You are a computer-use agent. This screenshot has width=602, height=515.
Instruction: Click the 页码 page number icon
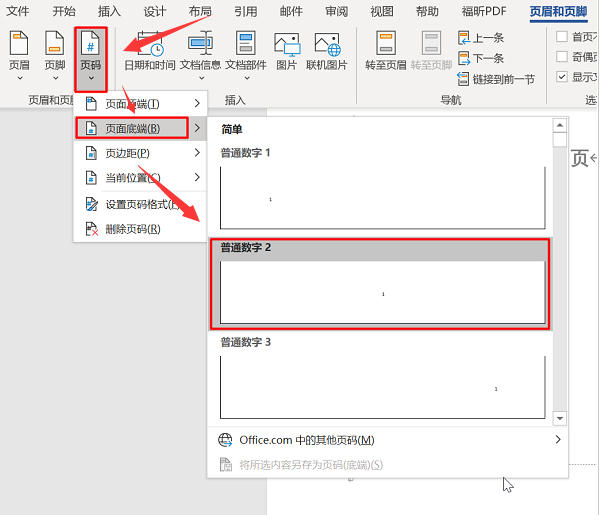click(x=91, y=43)
